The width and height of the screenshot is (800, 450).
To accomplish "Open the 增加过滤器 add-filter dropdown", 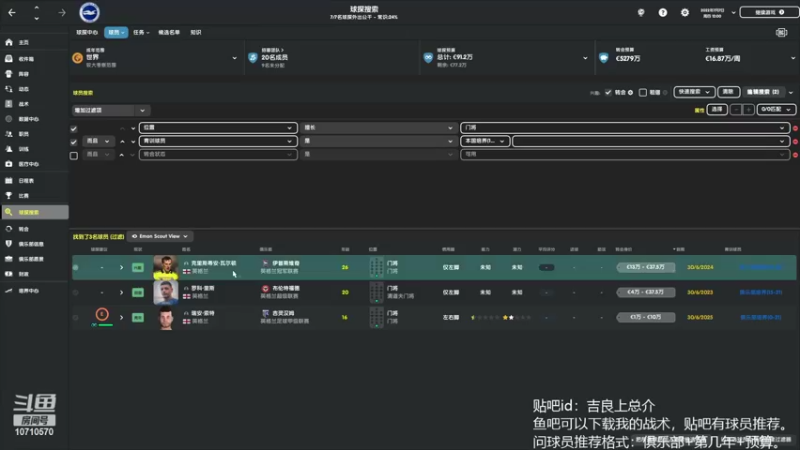I will 110,110.
